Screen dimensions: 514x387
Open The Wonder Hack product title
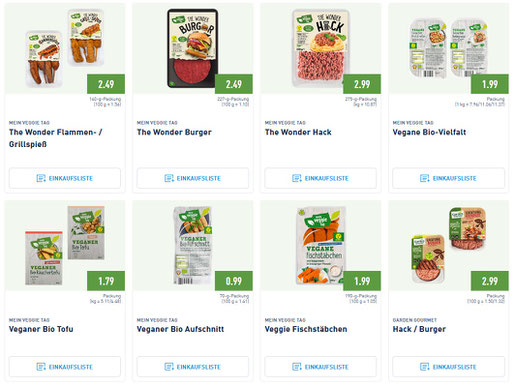click(x=298, y=132)
